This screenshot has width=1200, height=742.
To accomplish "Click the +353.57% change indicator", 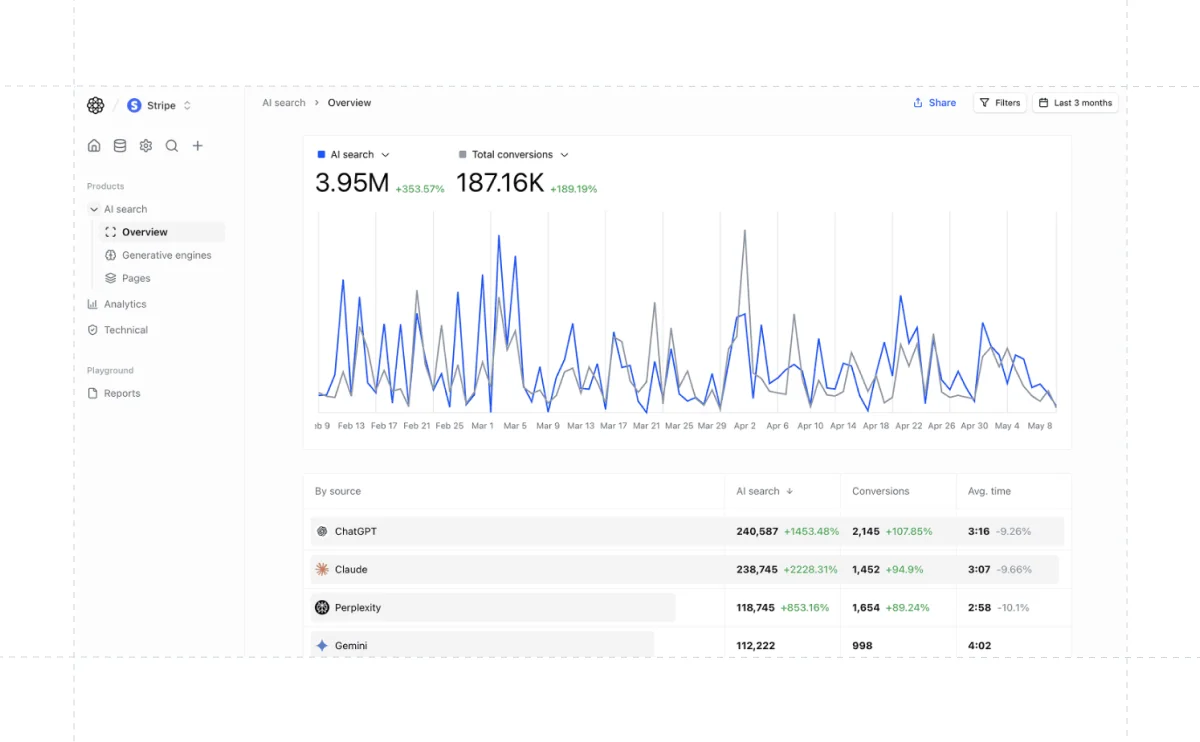I will coord(420,189).
